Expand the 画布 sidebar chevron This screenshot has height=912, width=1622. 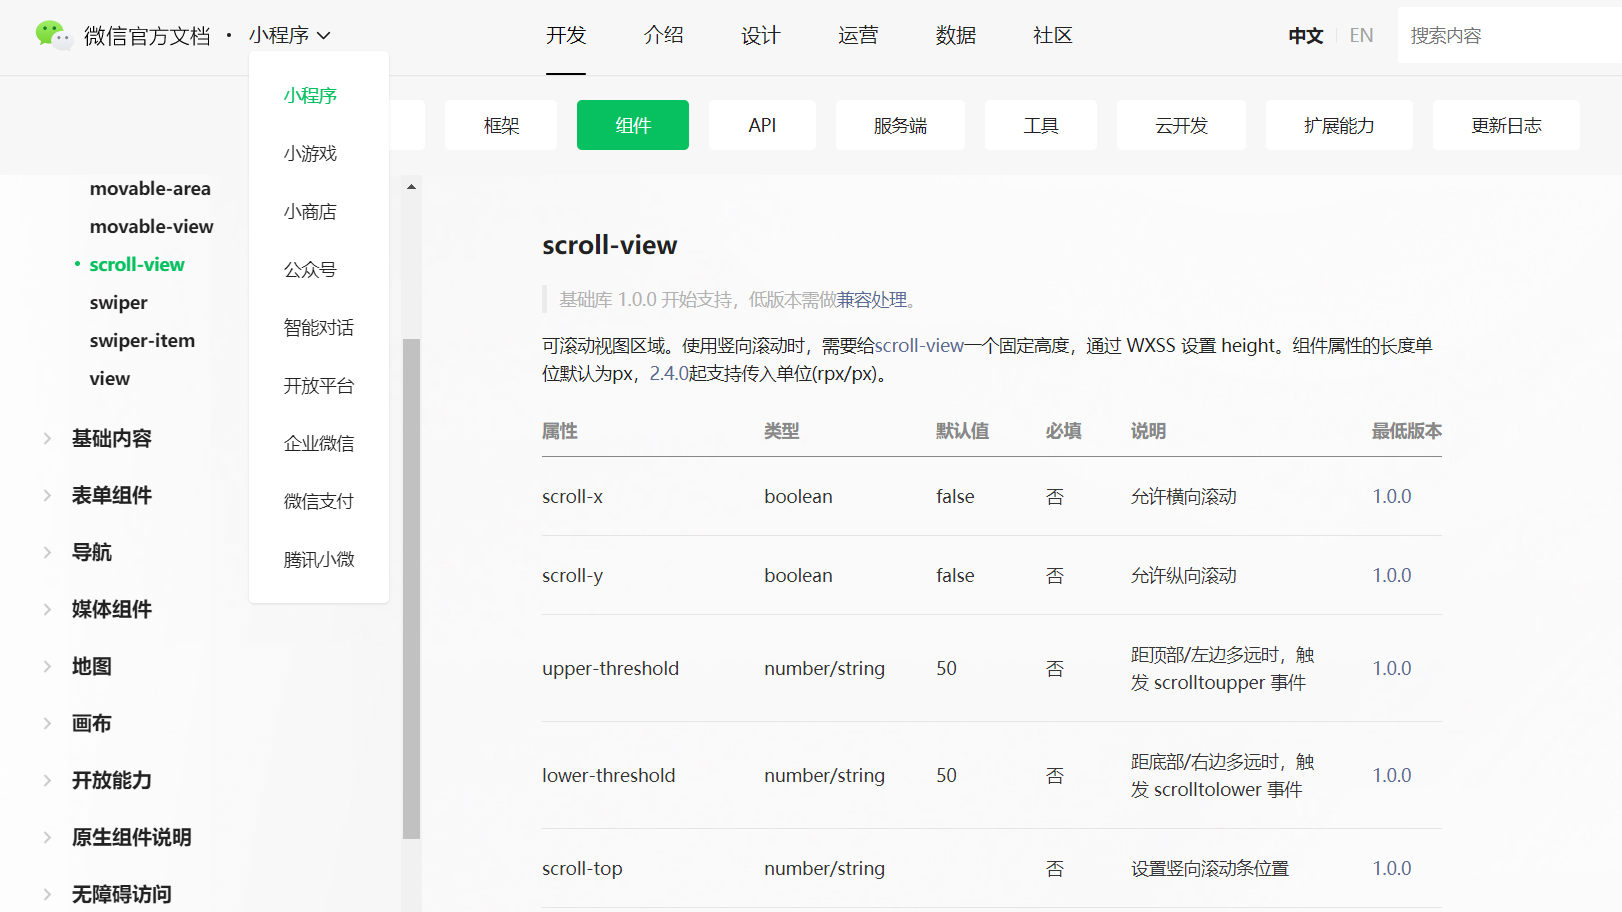47,723
